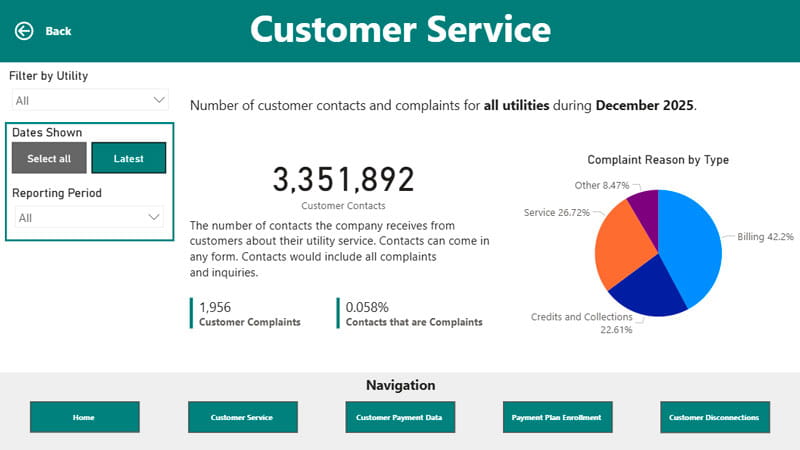Open the Customer Service navigation page
Screen dimensions: 800x450
pyautogui.click(x=243, y=417)
